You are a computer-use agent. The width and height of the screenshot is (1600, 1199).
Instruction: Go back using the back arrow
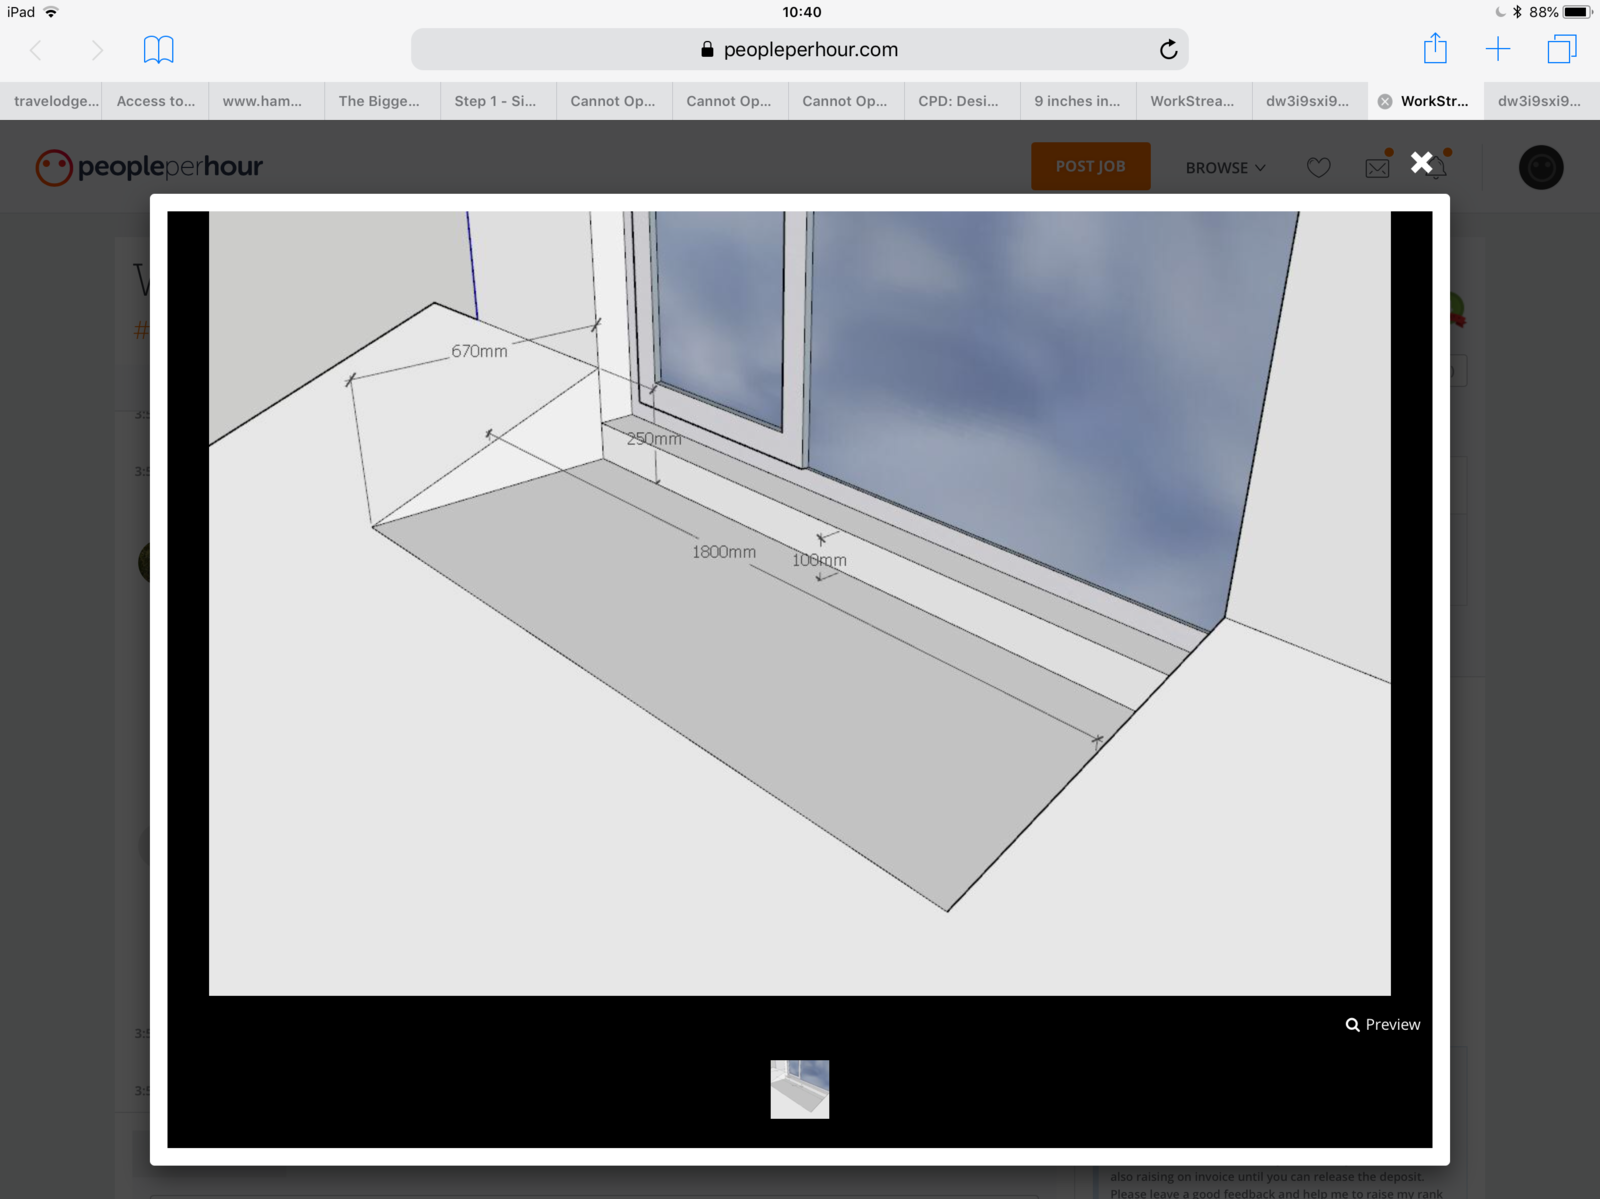tap(37, 50)
